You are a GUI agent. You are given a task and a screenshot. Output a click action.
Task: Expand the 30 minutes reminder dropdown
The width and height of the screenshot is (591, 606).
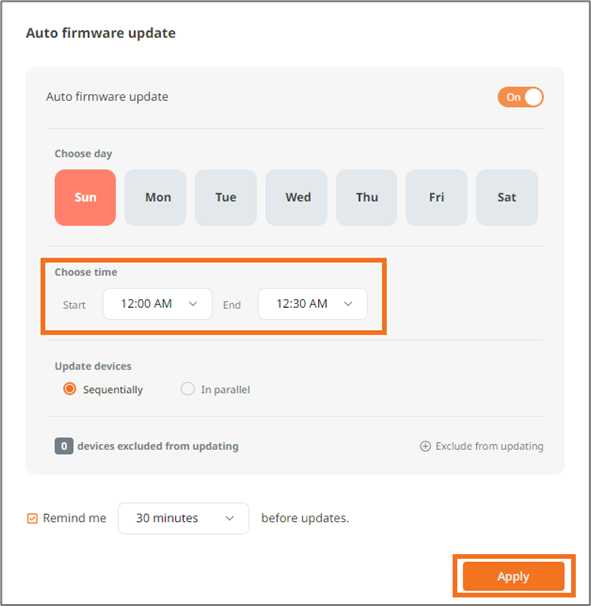184,518
